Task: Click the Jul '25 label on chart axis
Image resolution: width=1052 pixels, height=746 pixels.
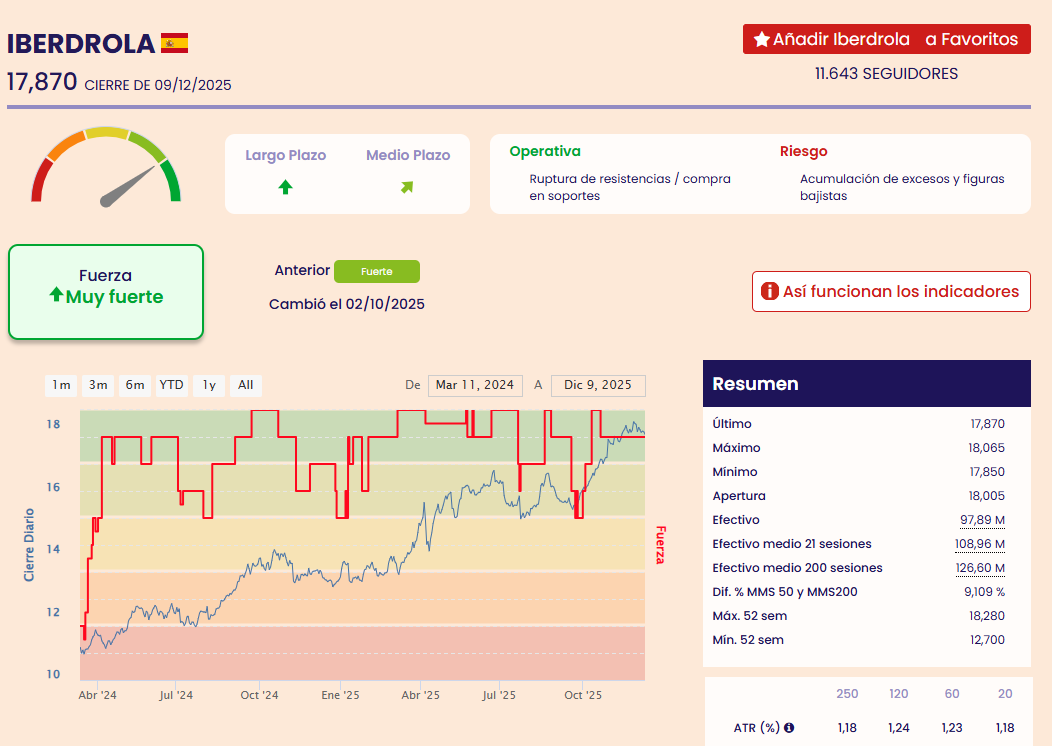Action: click(499, 695)
